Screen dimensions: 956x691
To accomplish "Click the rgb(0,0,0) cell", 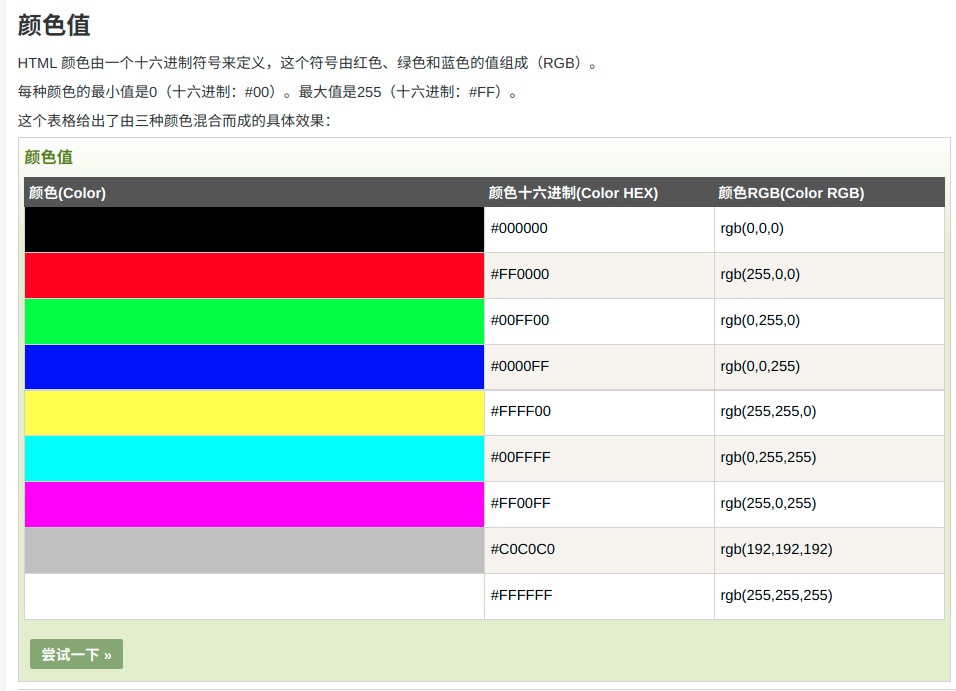I will pyautogui.click(x=829, y=230).
